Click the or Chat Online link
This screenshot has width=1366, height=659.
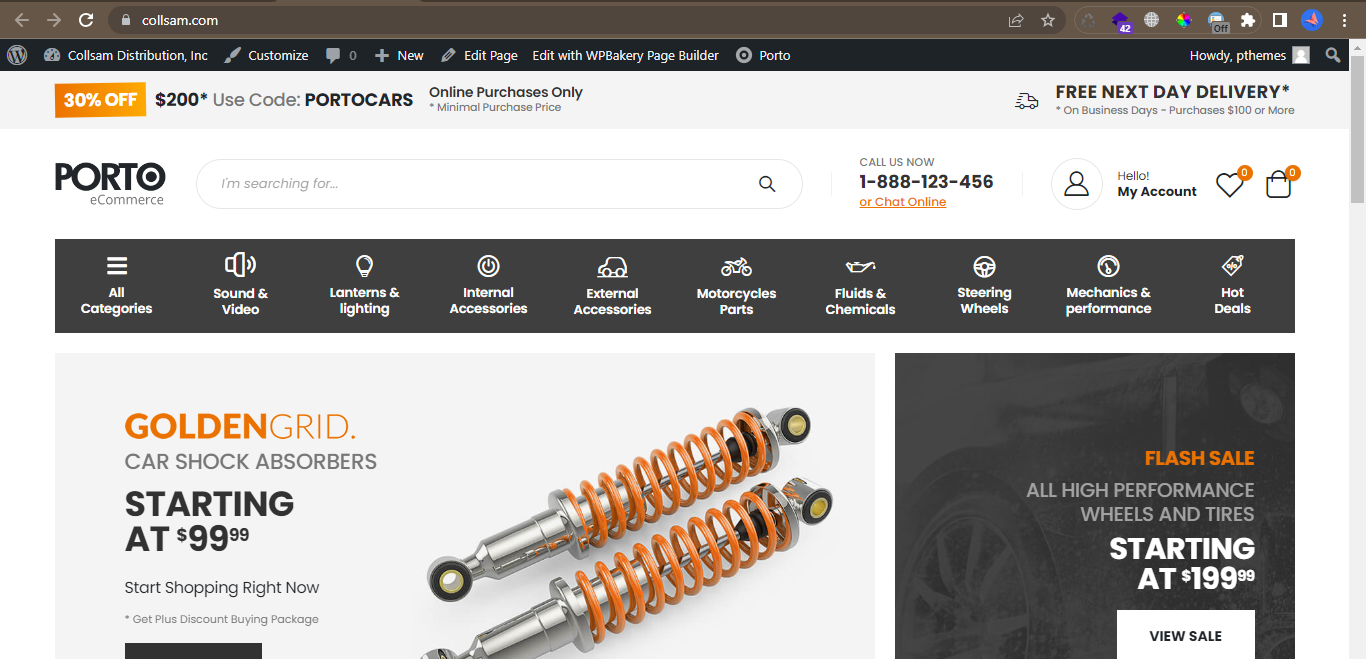[902, 202]
